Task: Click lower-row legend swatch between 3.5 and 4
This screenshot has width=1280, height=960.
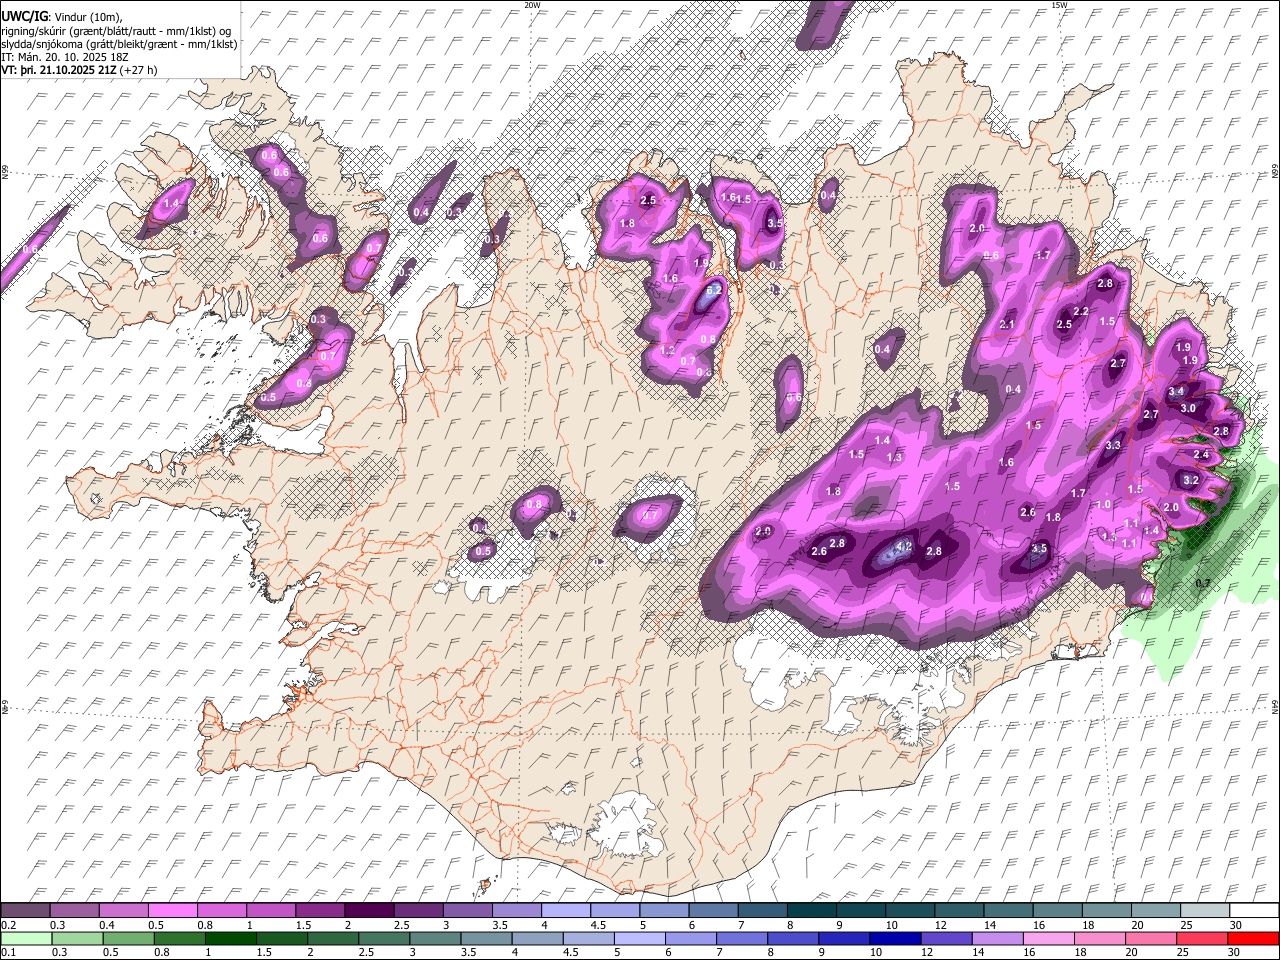Action: [486, 938]
